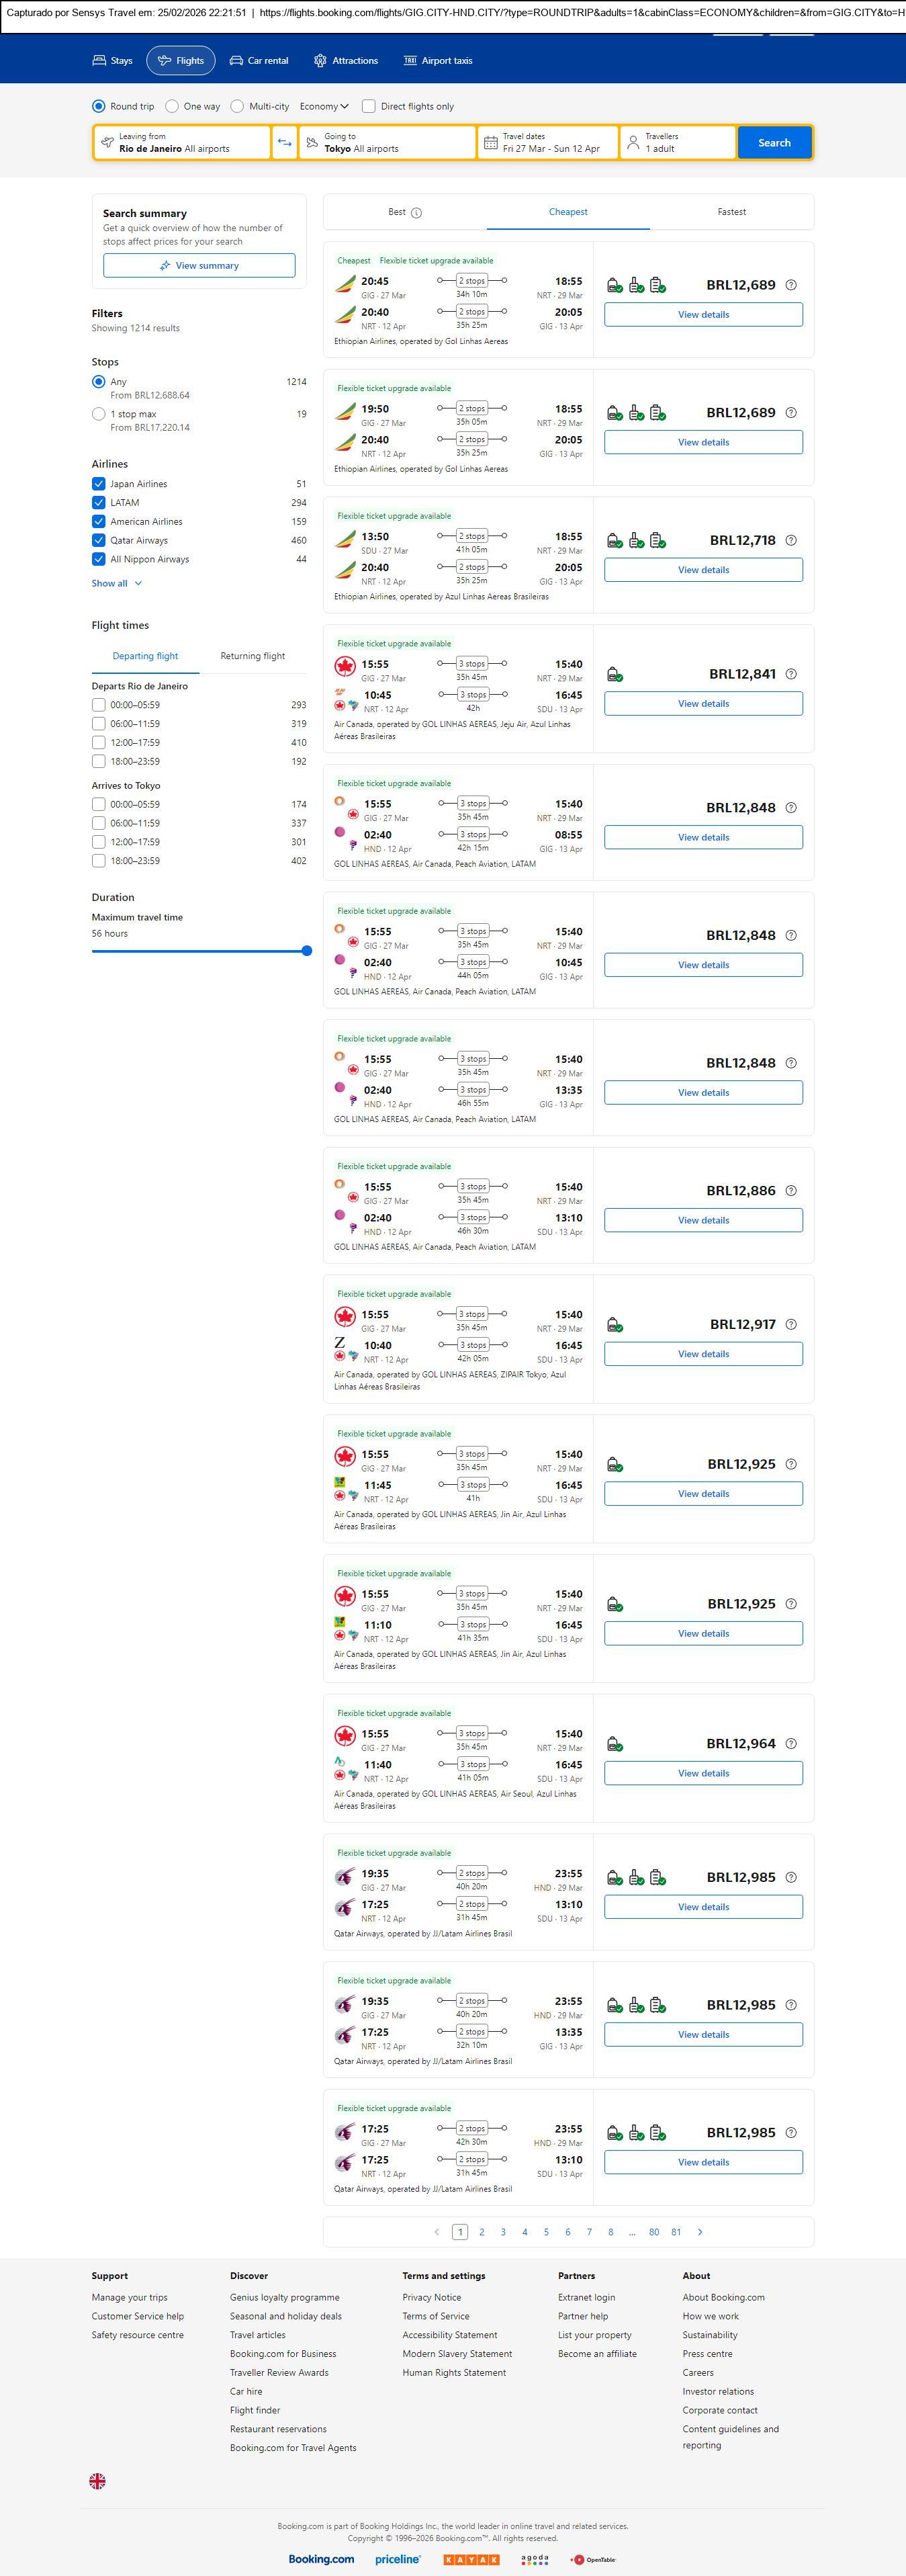The width and height of the screenshot is (906, 2576).
Task: Click the Attractions icon in the top navigation
Action: (320, 61)
